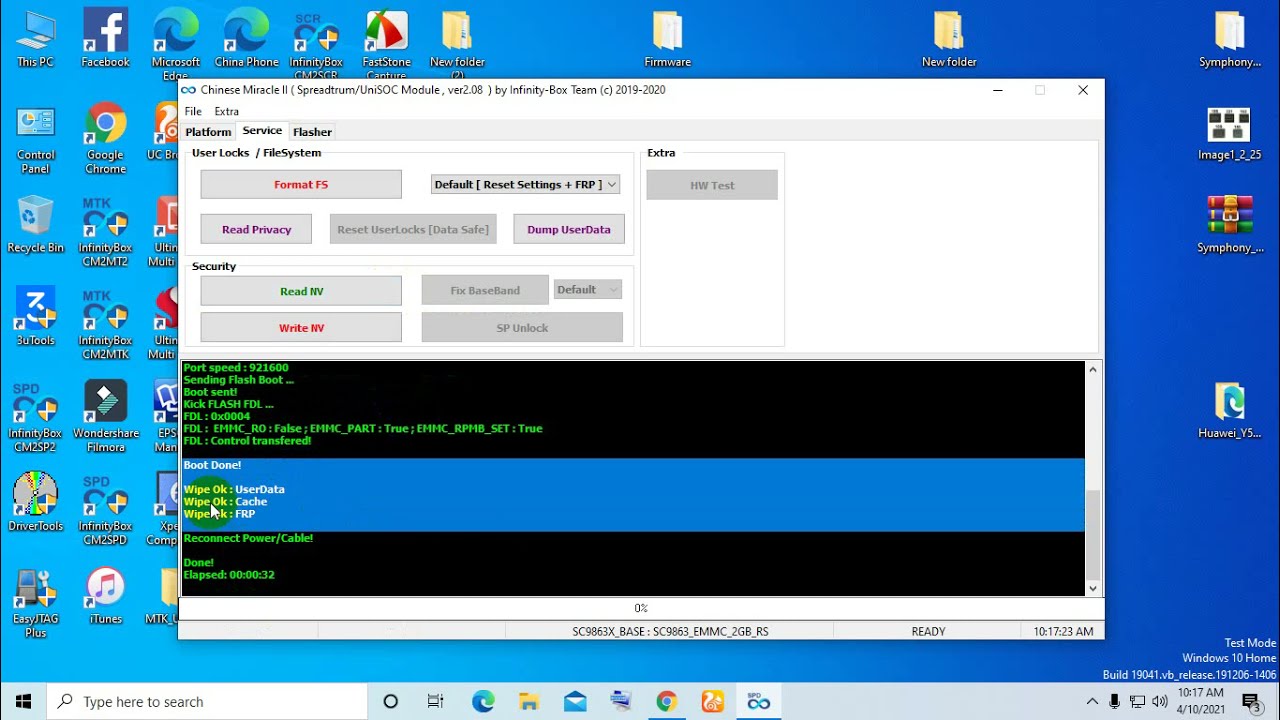Click log scrollbar up arrow
1280x720 pixels.
[x=1093, y=370]
